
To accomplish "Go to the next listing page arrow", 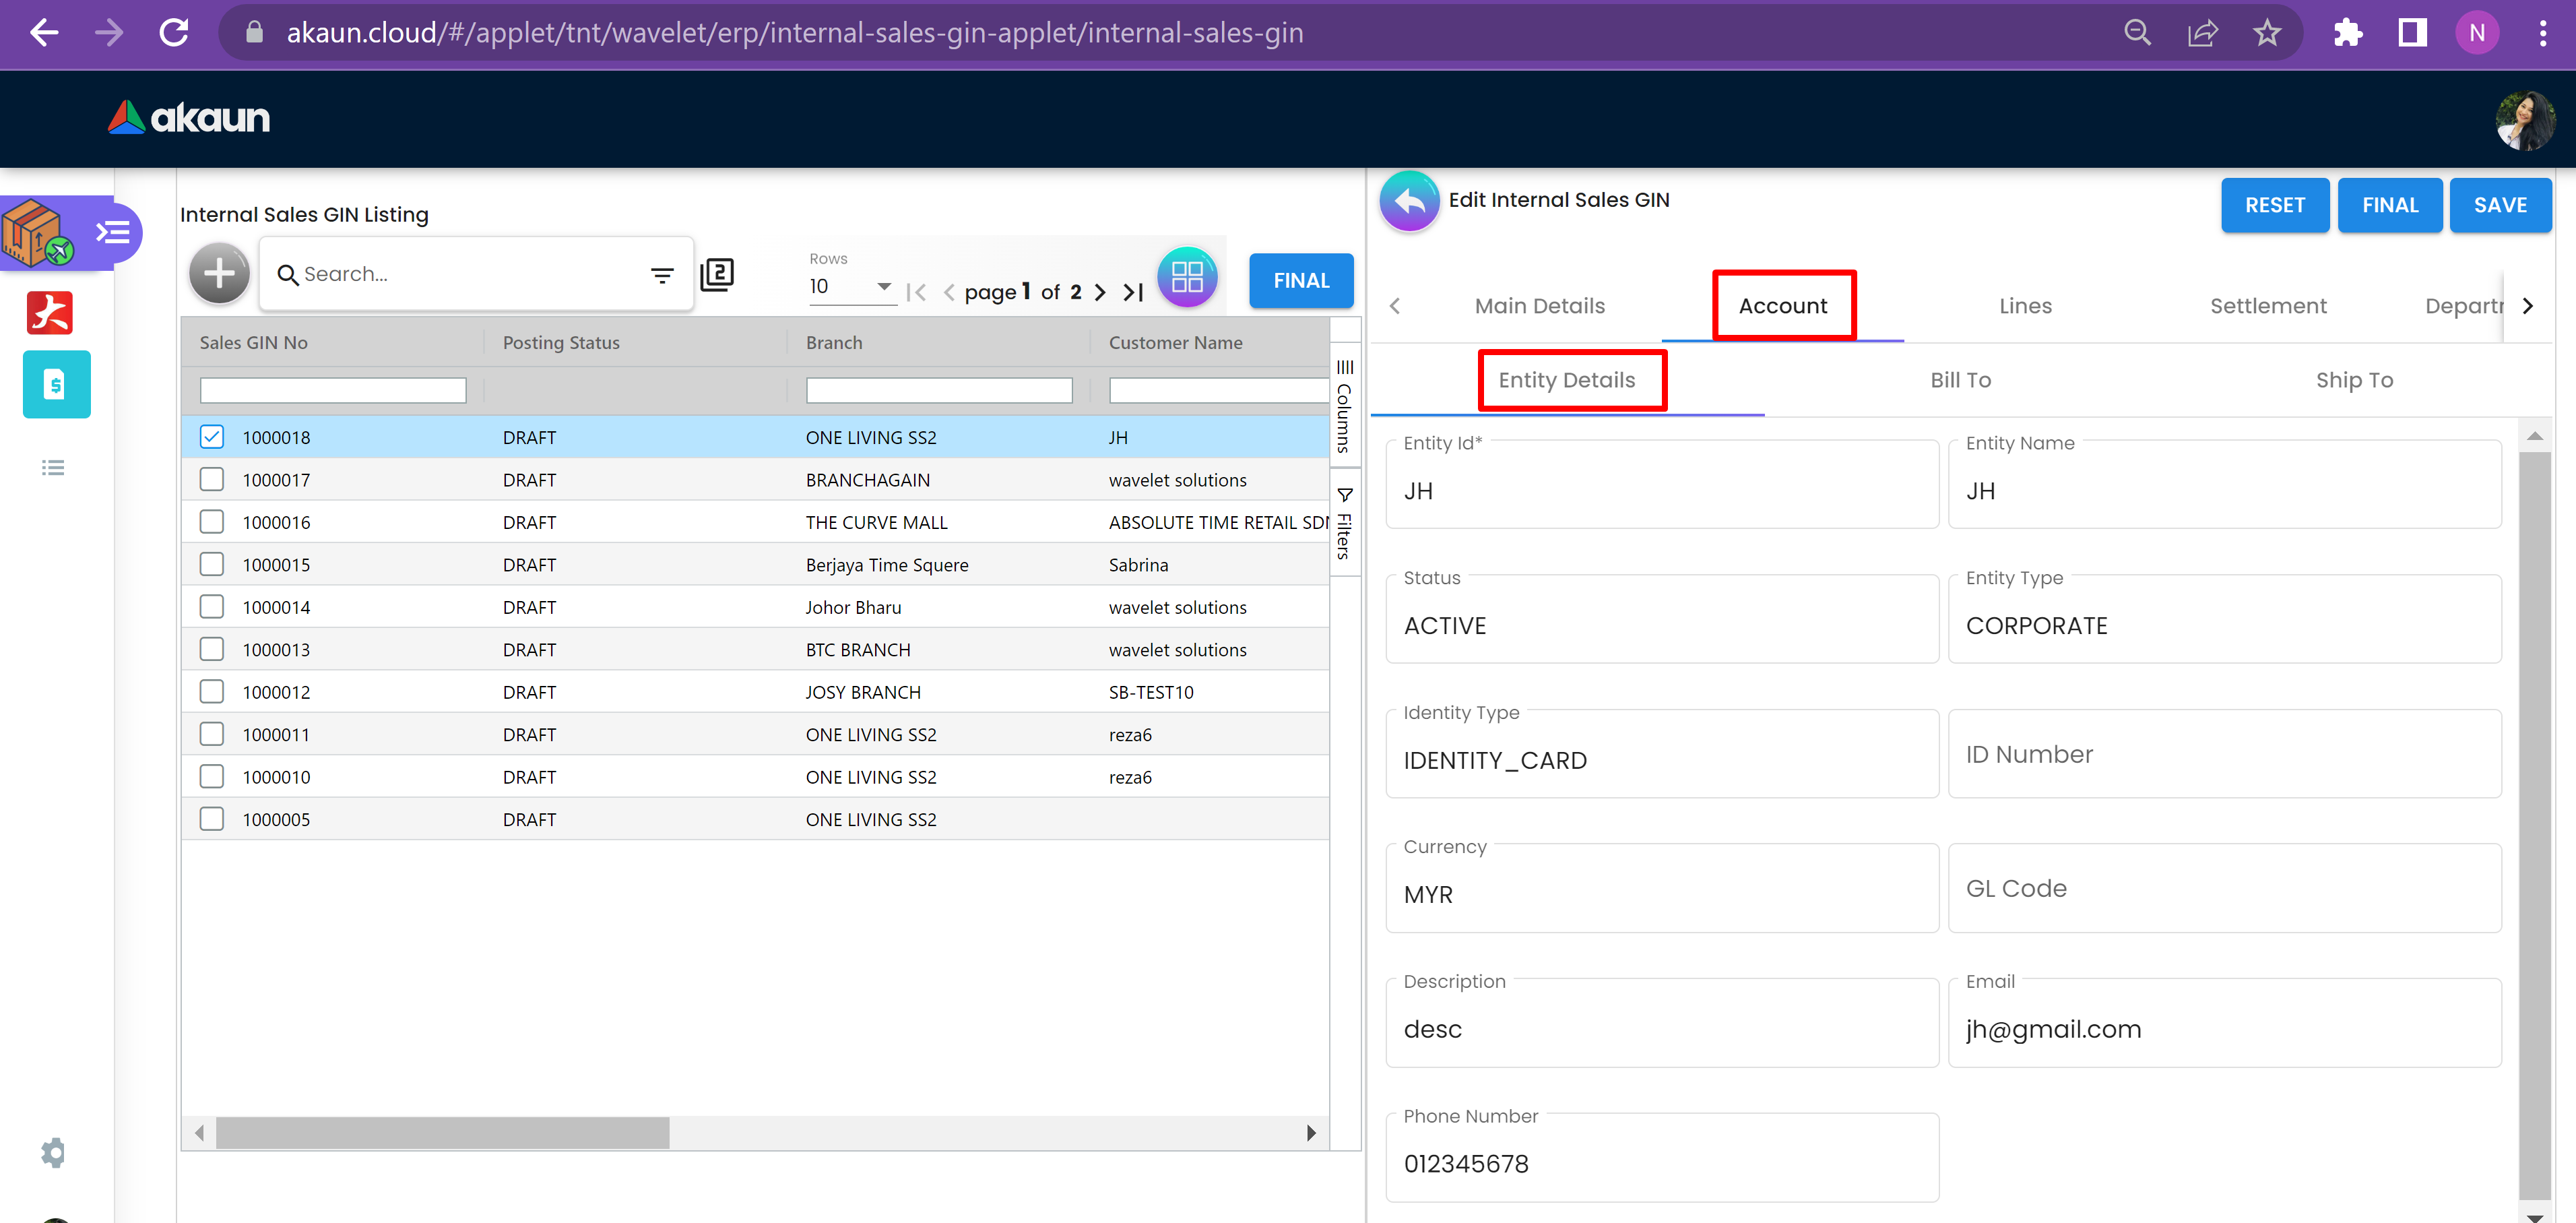I will pos(1100,292).
